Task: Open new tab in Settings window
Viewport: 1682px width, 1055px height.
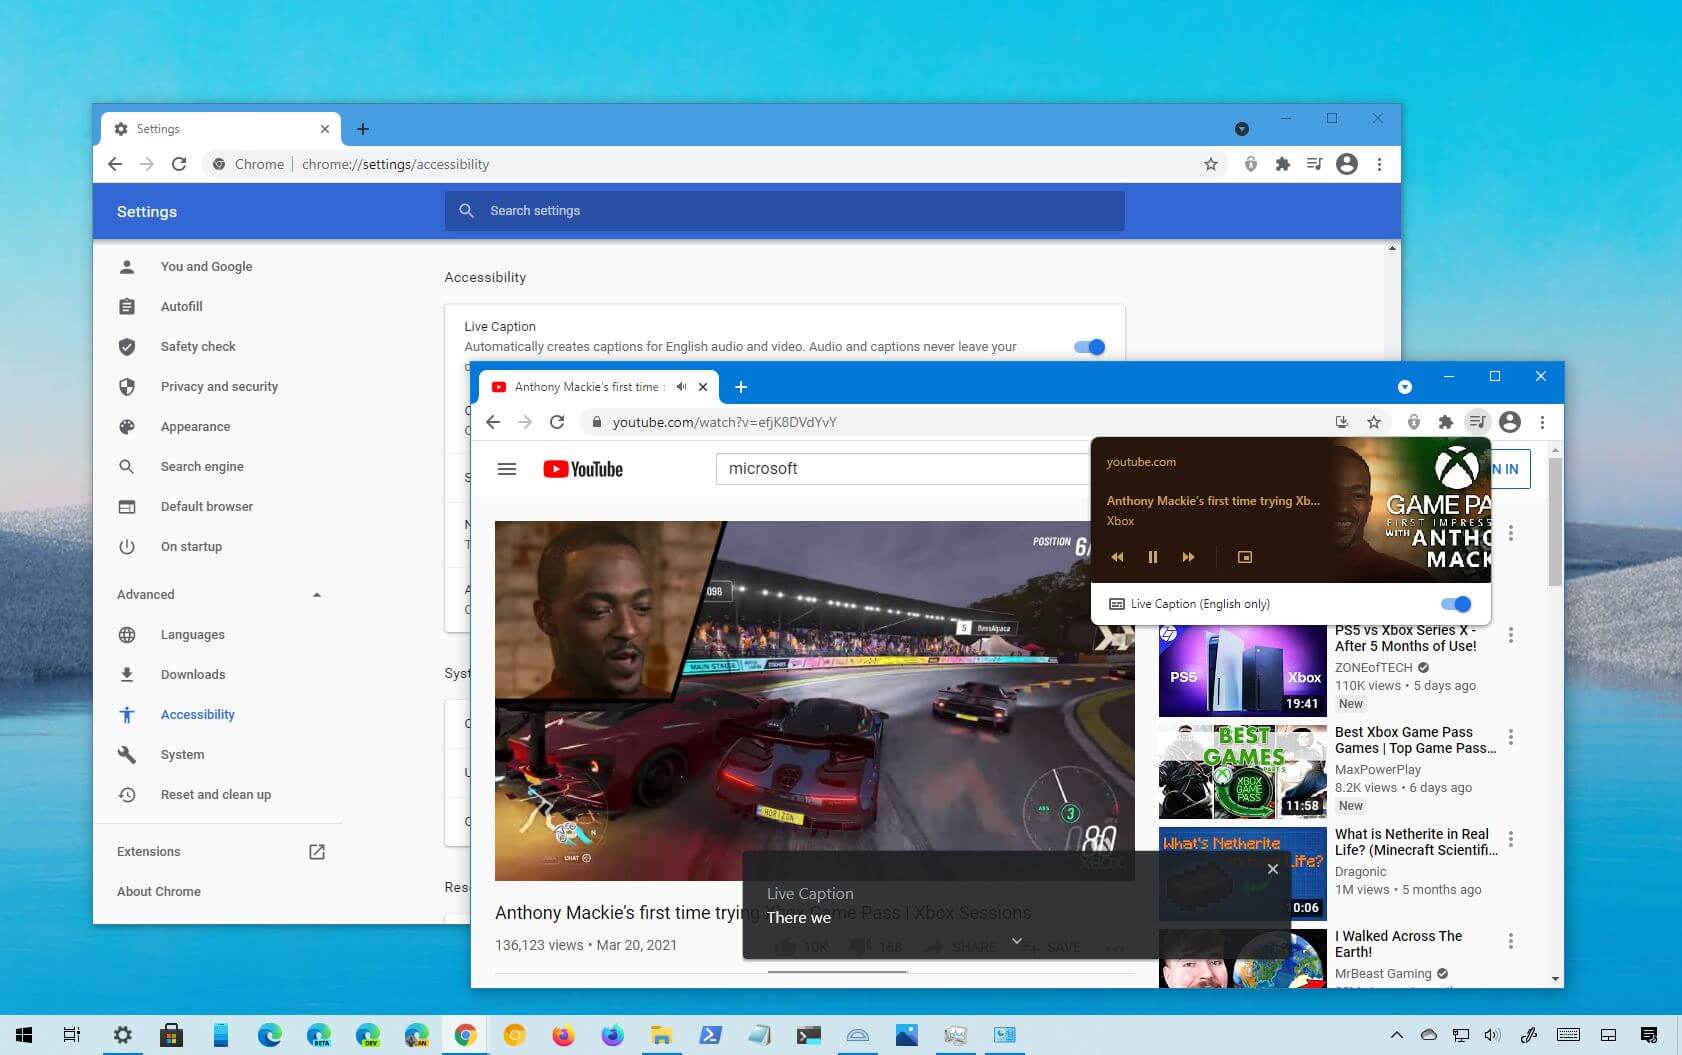Action: [x=363, y=129]
